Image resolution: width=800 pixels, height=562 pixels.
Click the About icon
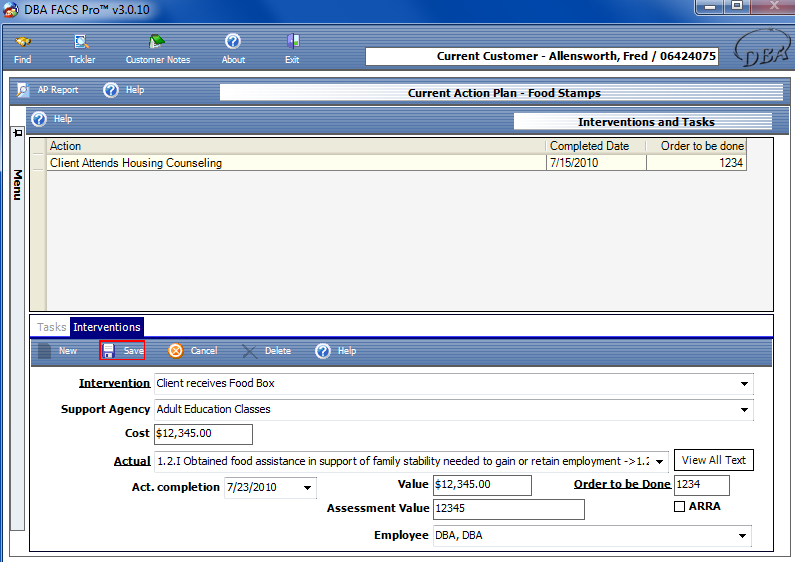233,47
